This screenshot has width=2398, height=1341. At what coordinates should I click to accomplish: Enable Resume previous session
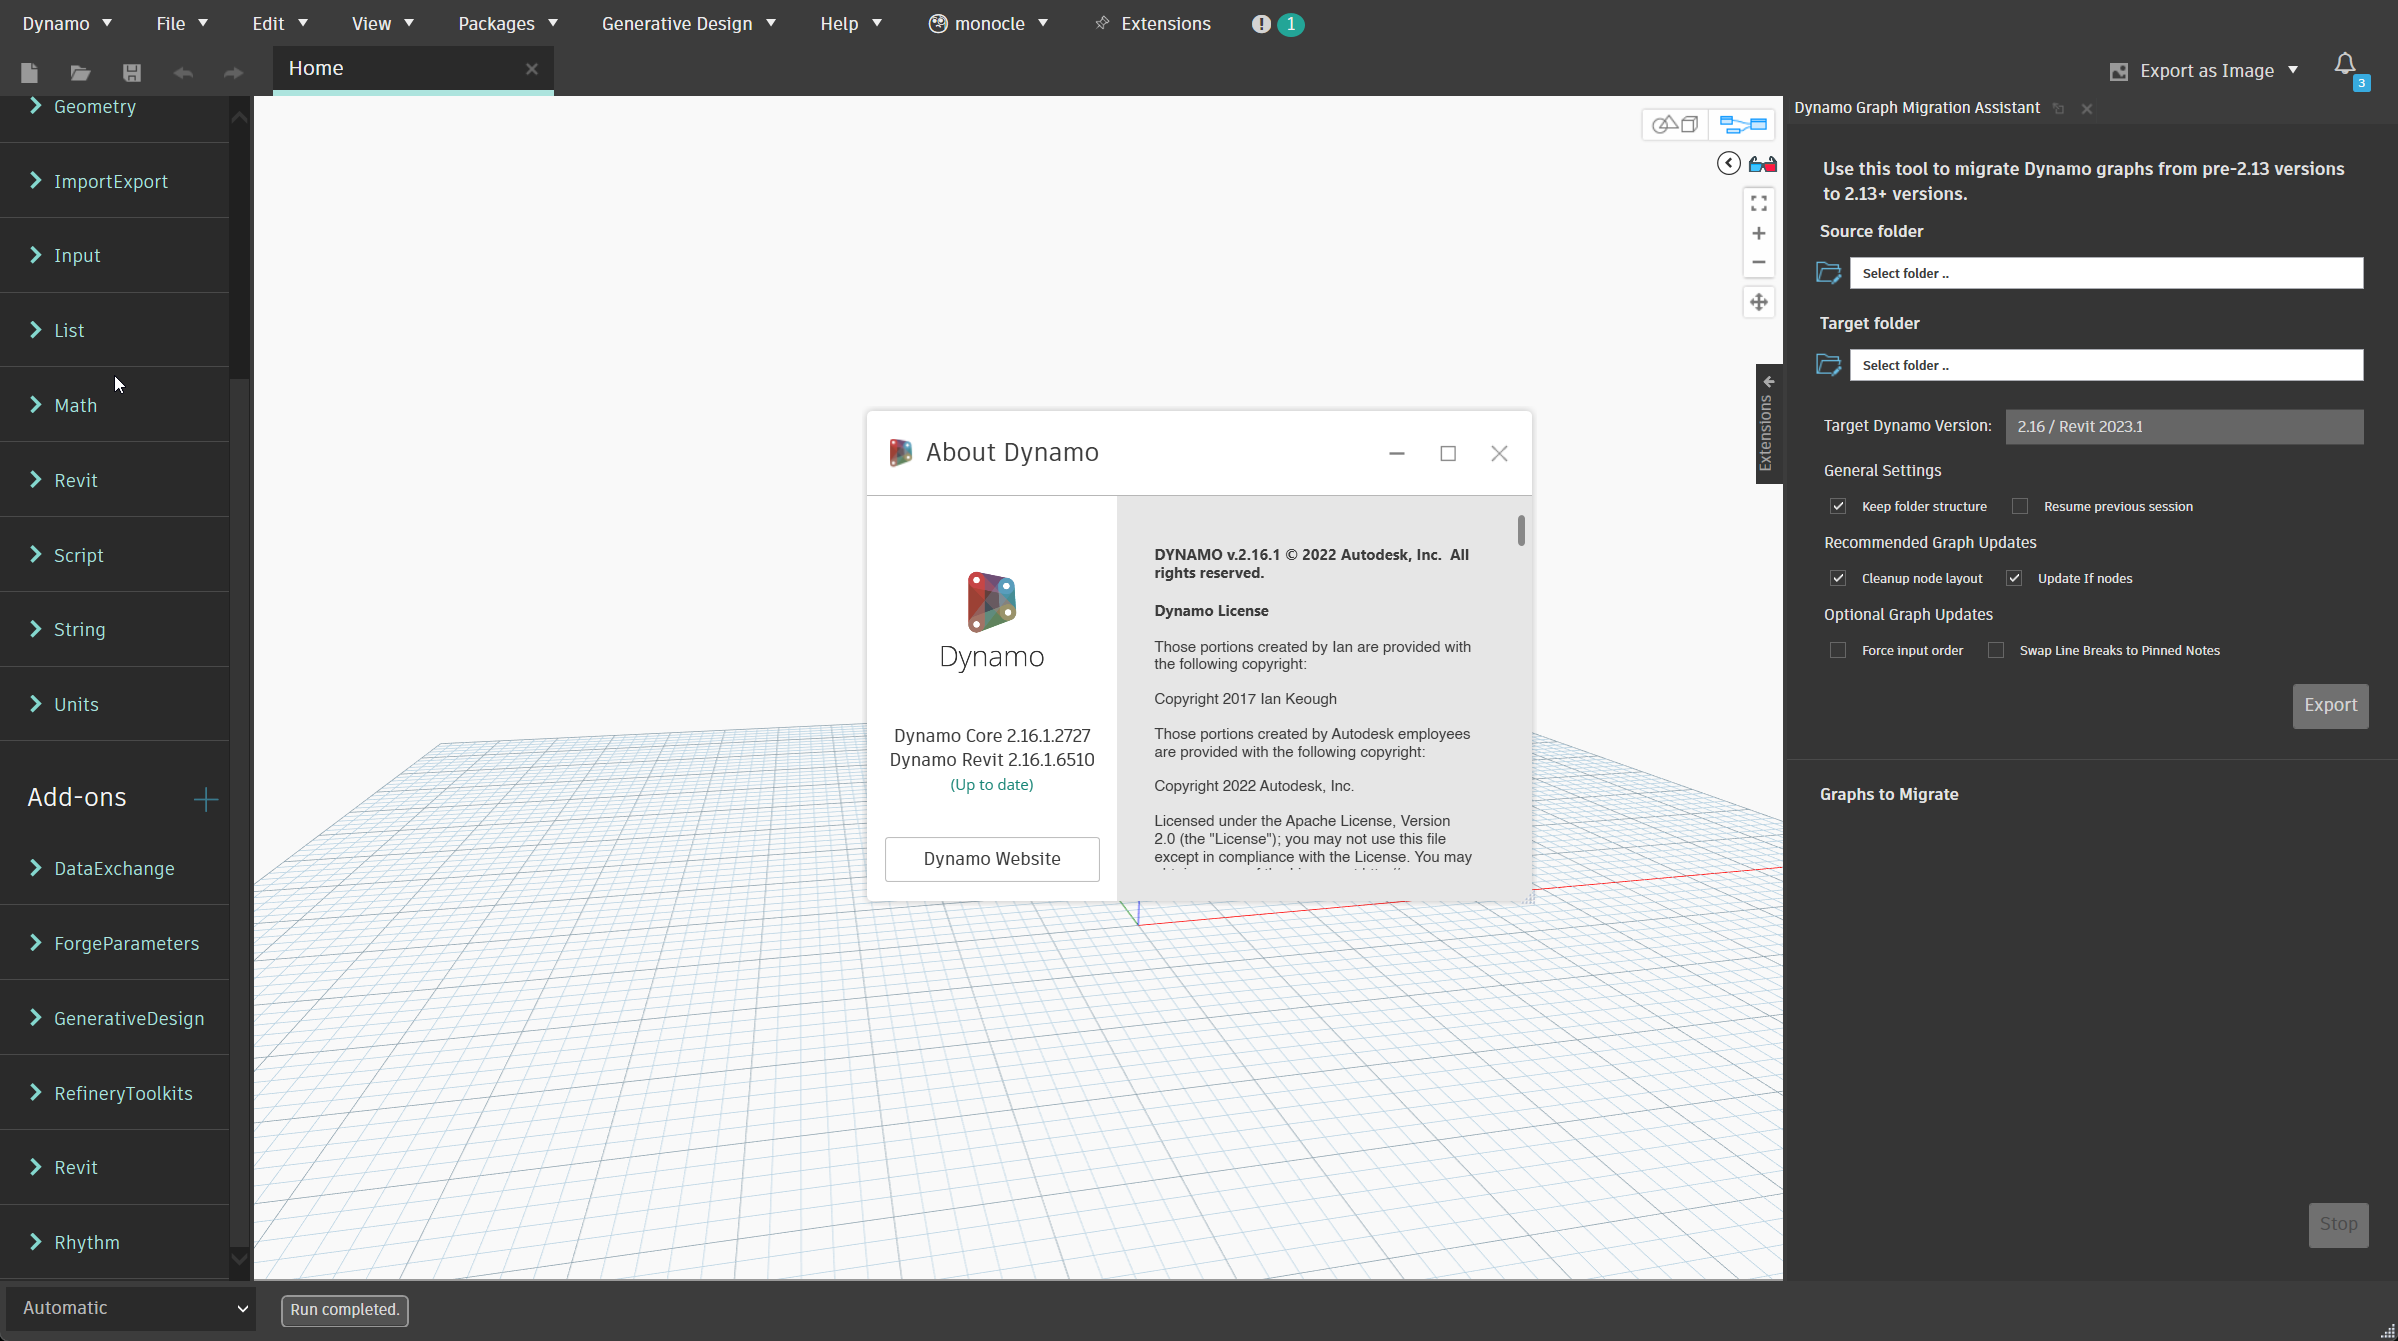point(2019,506)
